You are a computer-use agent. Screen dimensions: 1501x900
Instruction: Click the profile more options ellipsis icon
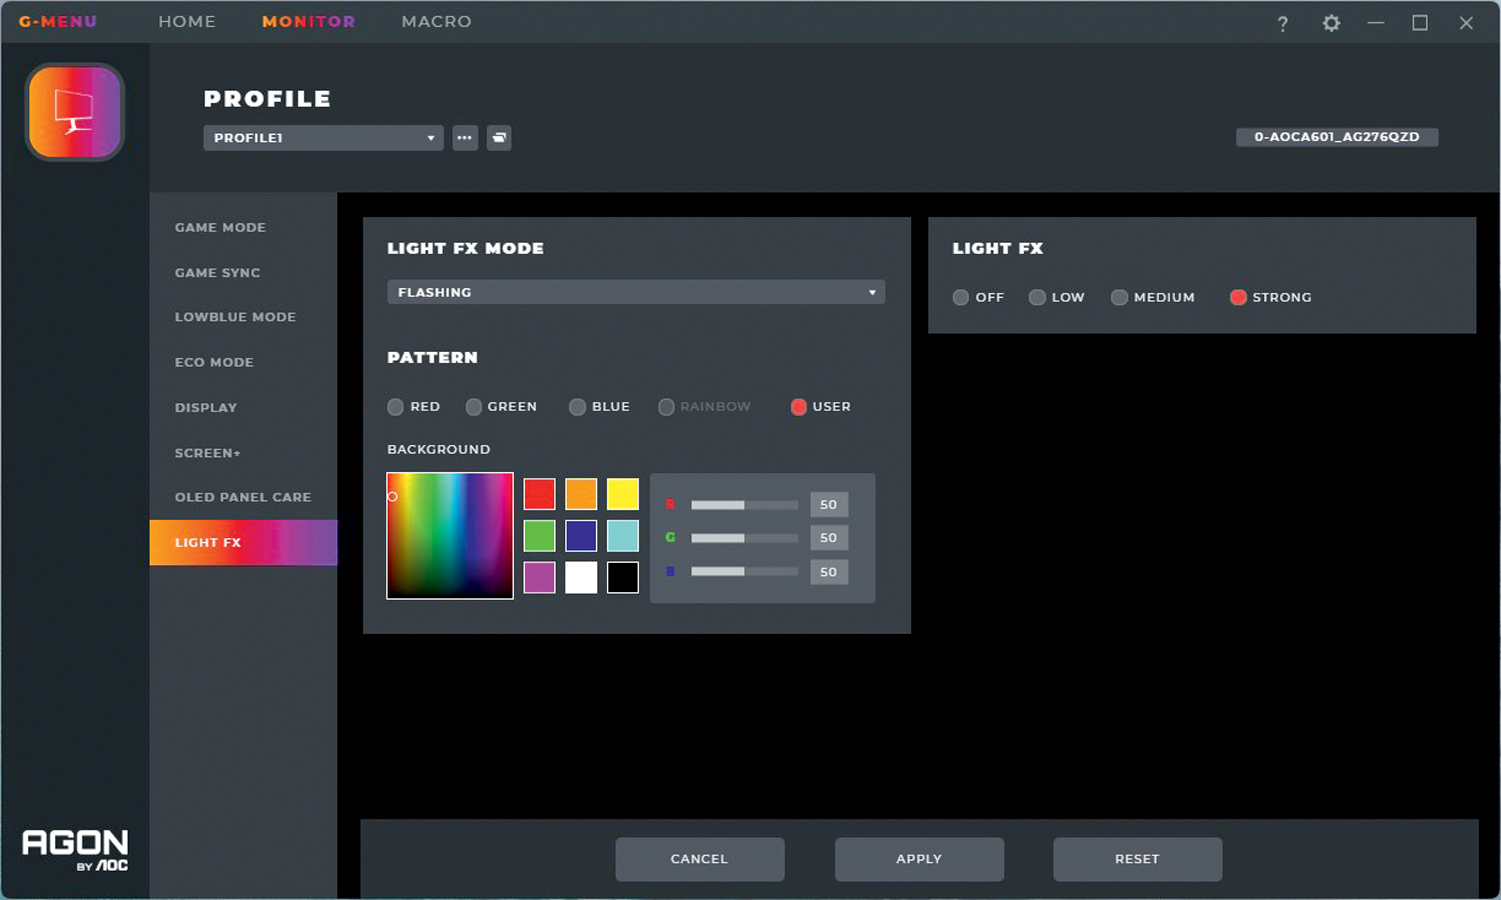465,138
